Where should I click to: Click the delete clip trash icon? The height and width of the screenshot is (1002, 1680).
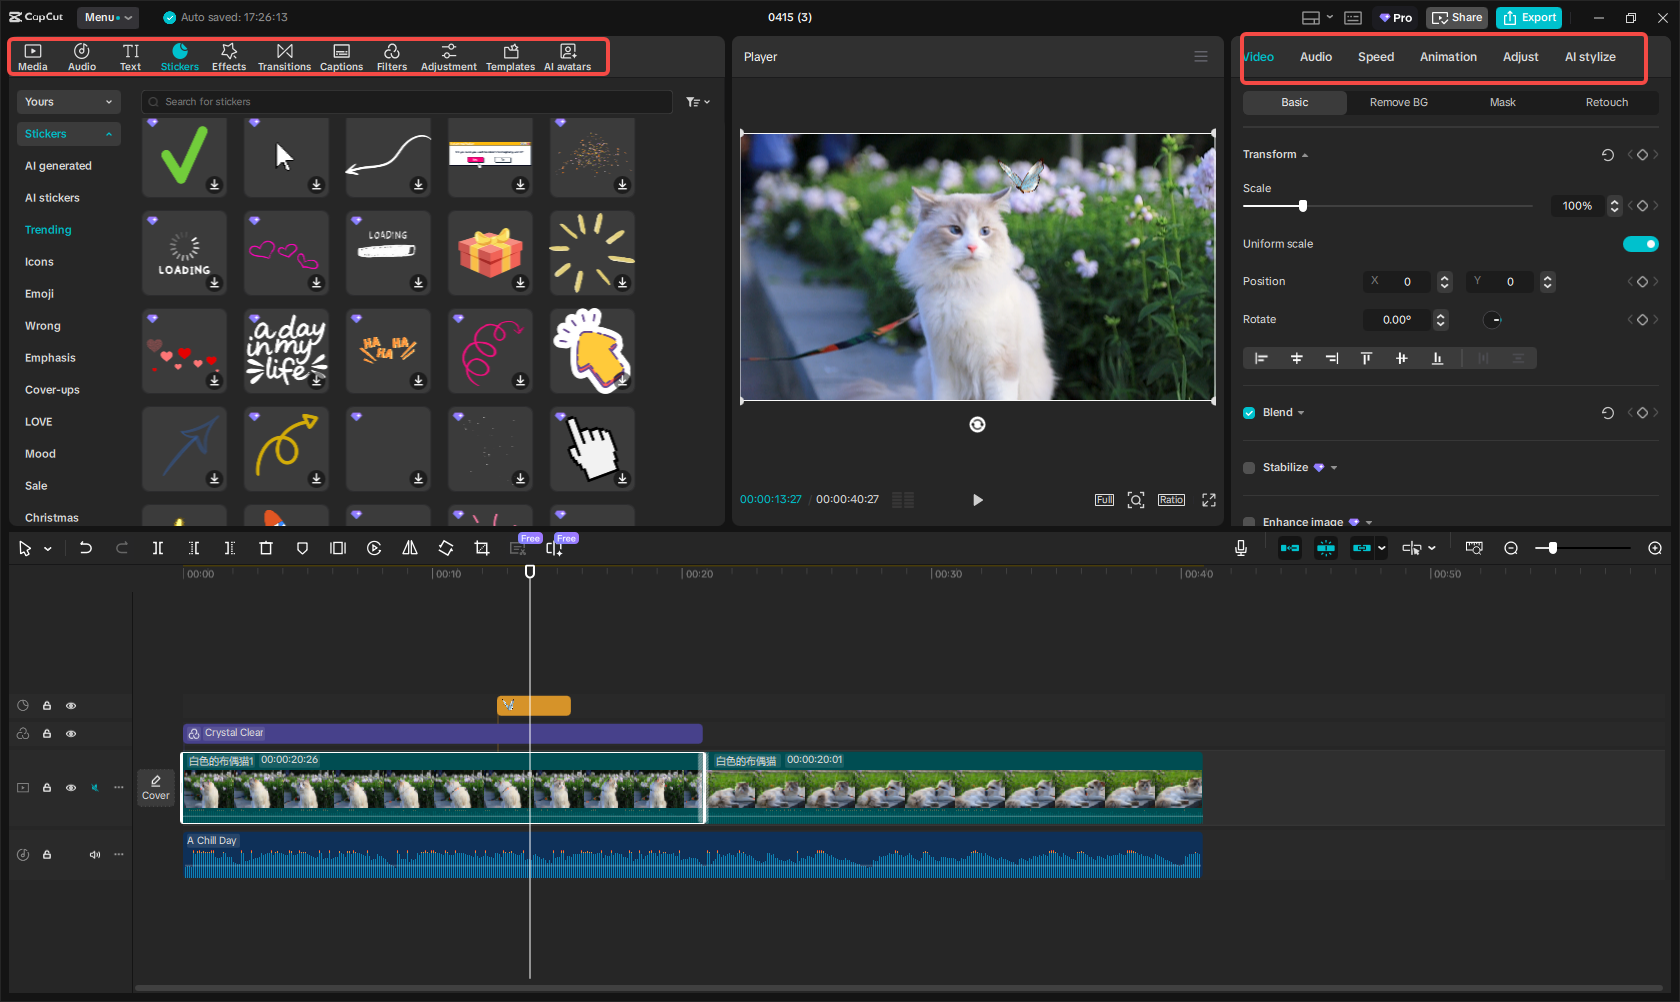click(266, 548)
